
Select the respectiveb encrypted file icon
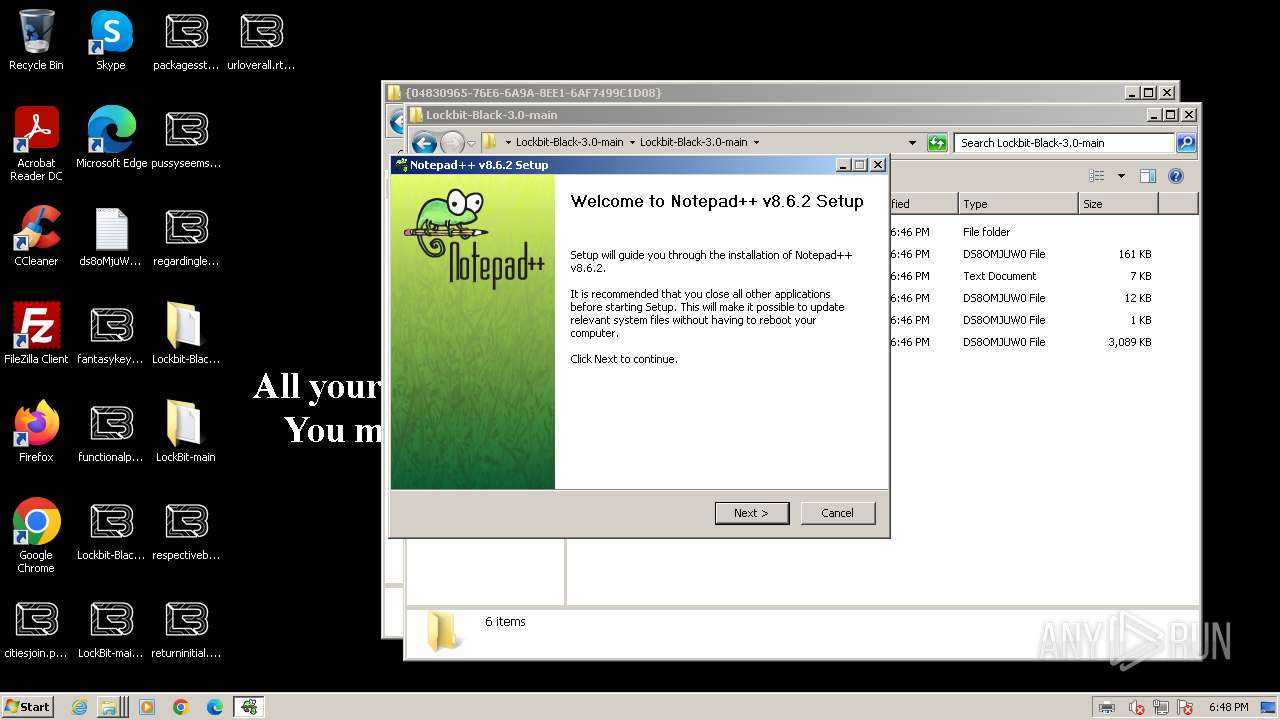click(186, 530)
